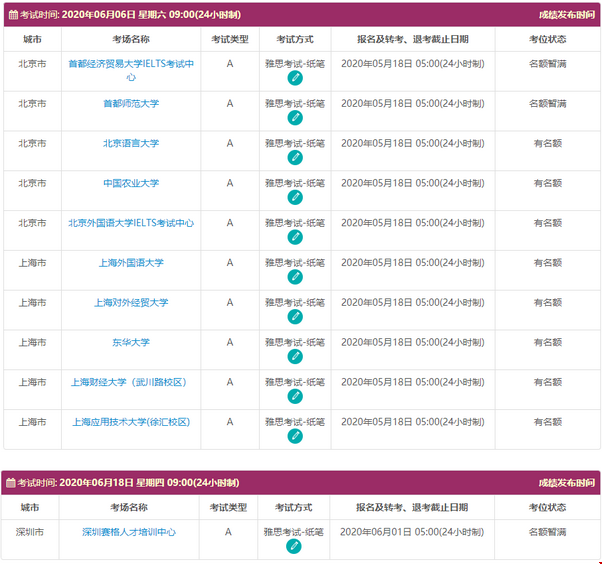Click exam time 2020年06月06日 星期六 header text

(151, 15)
